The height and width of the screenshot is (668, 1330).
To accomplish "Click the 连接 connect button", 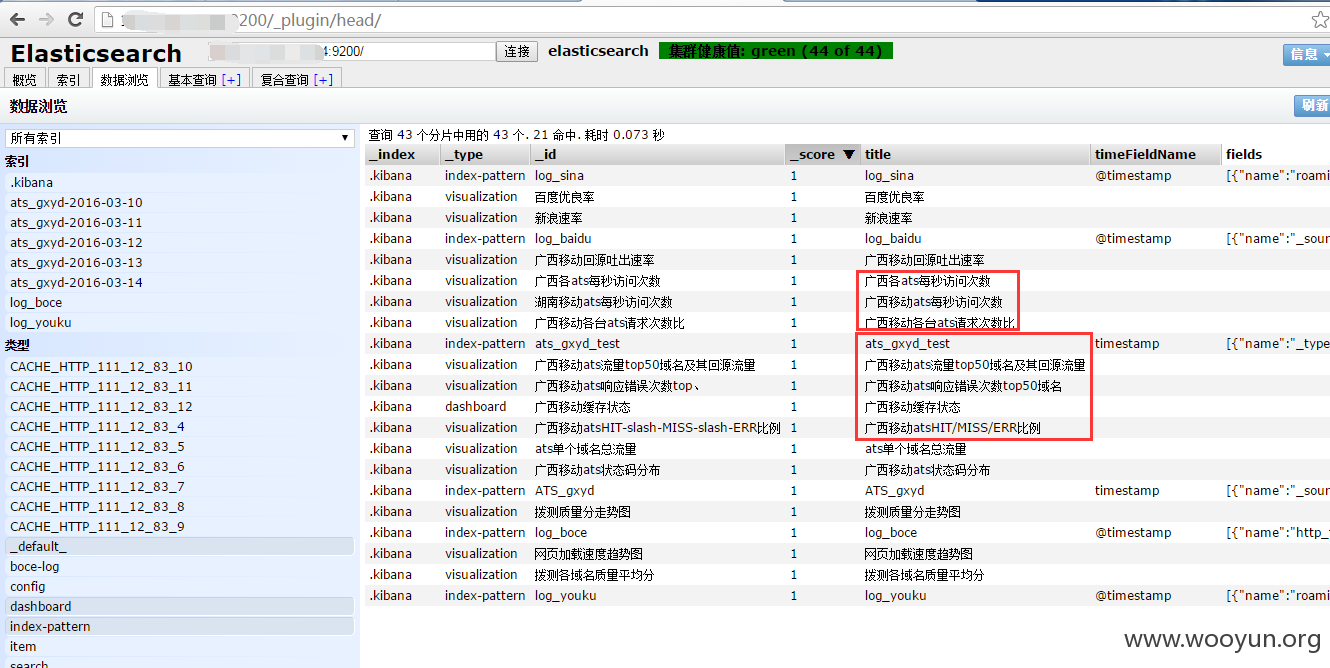I will [x=517, y=51].
